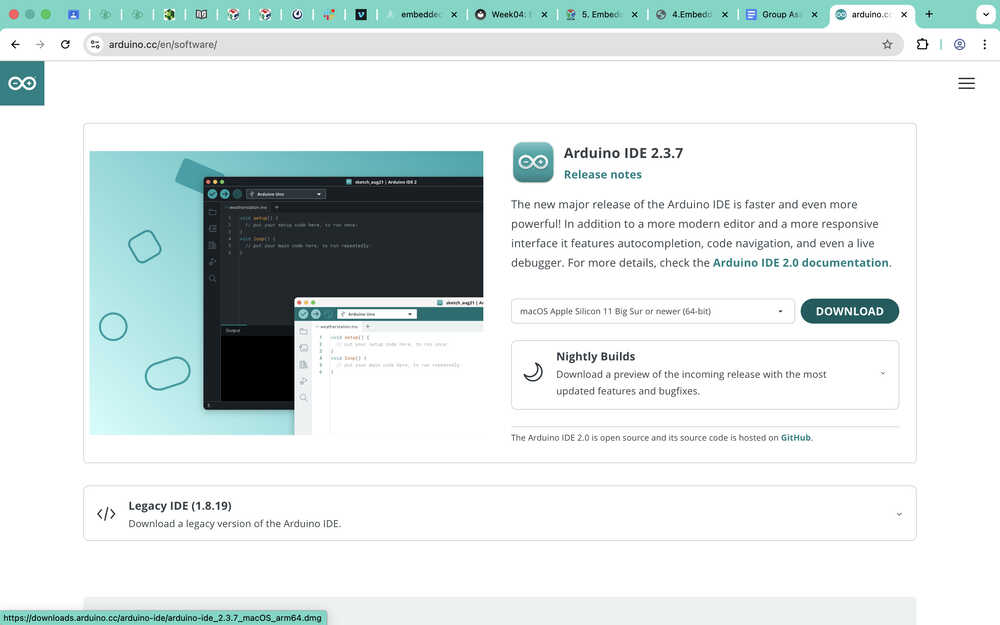
Task: Switch to the Group Assignment tab
Action: click(x=778, y=15)
